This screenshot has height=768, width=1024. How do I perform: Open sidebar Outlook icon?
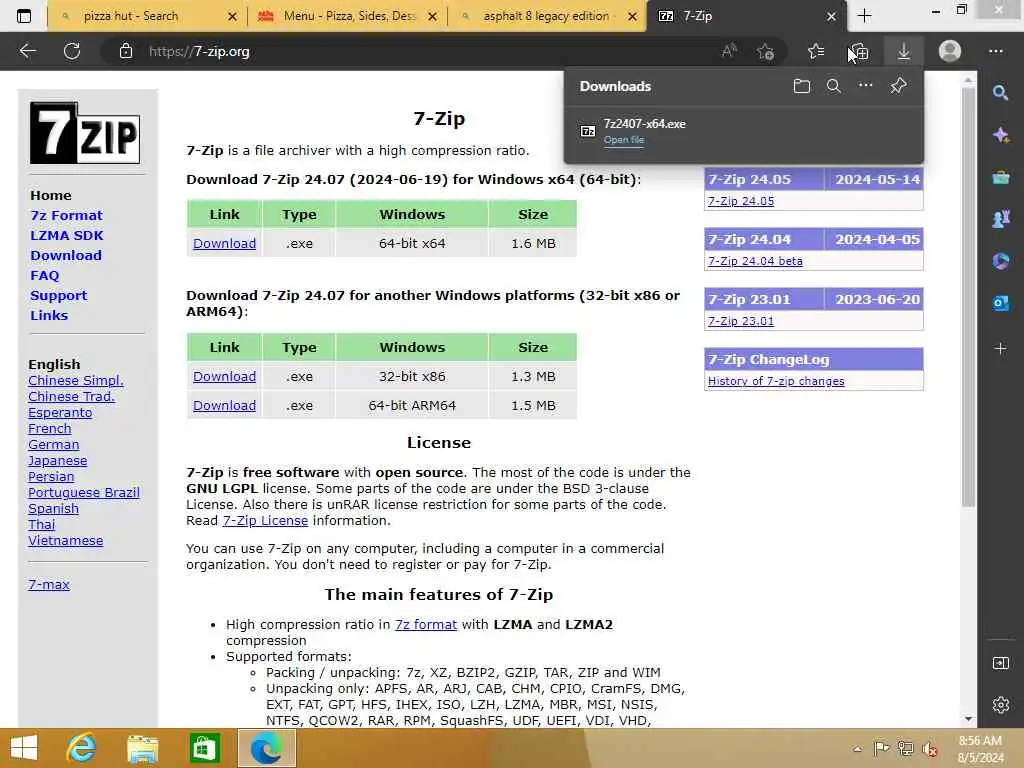(1000, 303)
